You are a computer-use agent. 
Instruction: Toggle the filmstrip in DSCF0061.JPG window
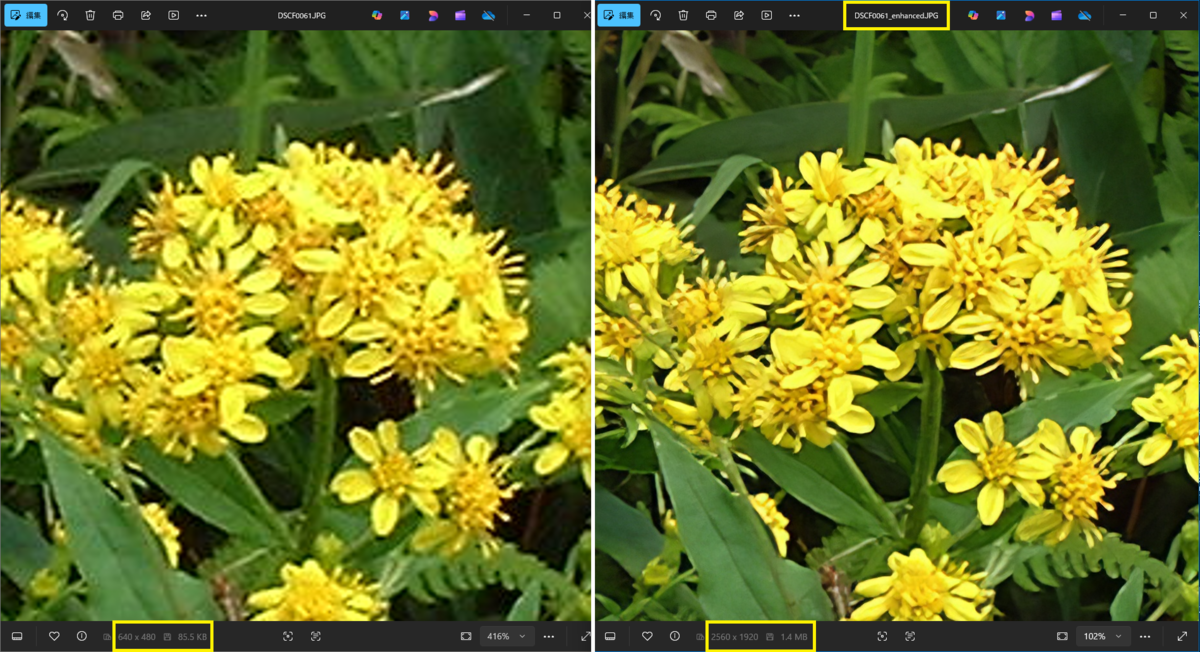[17, 636]
